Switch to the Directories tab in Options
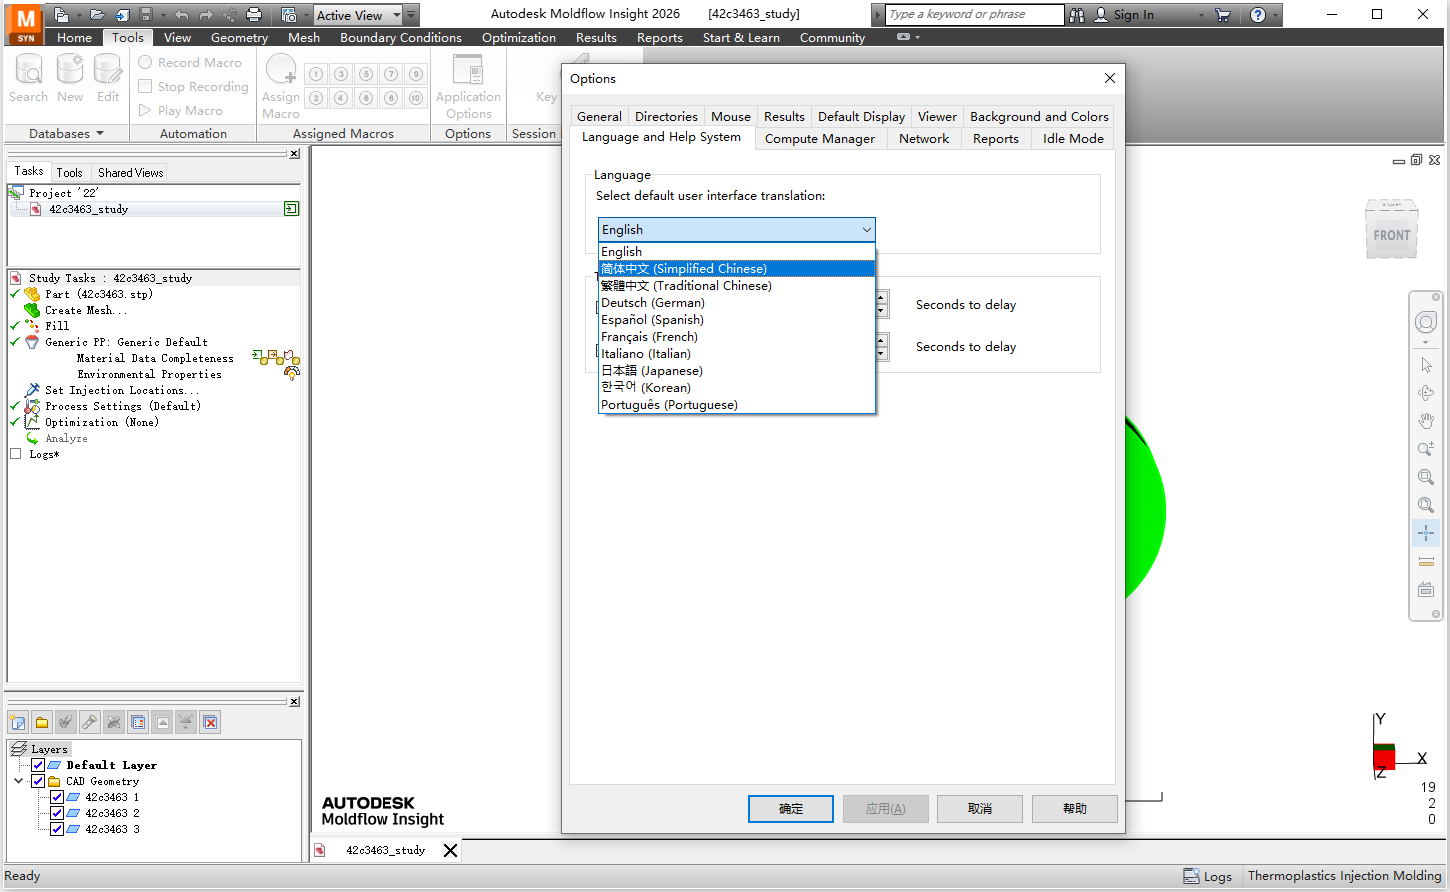Image resolution: width=1450 pixels, height=892 pixels. (x=666, y=117)
